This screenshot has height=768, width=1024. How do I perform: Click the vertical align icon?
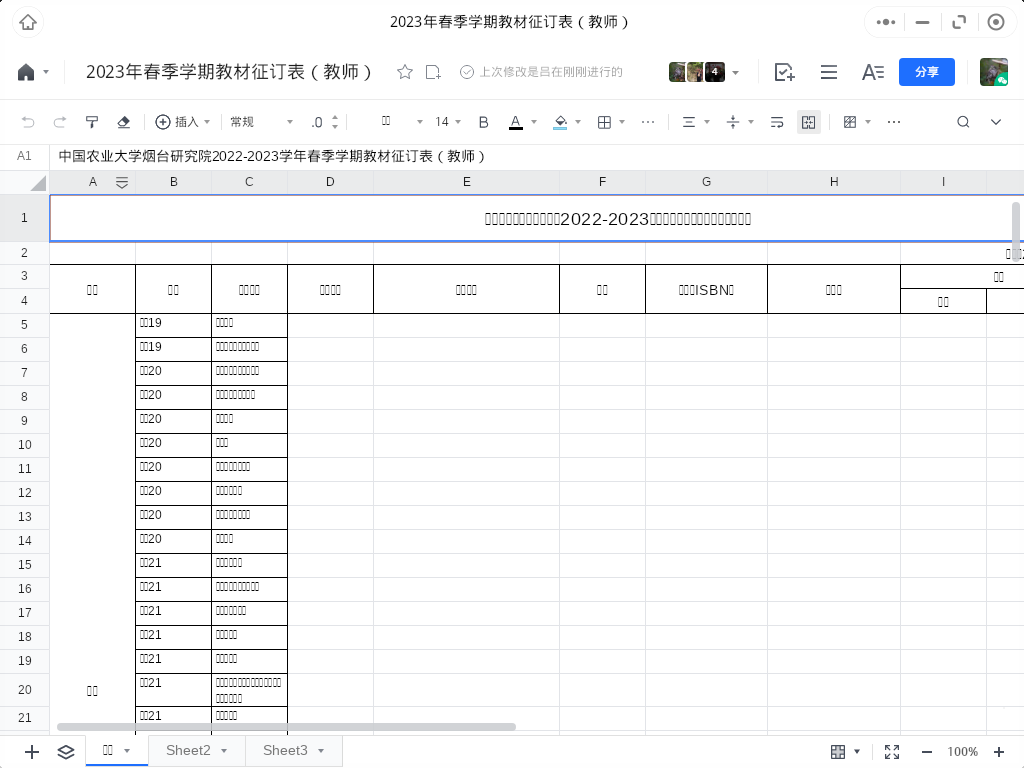point(733,122)
